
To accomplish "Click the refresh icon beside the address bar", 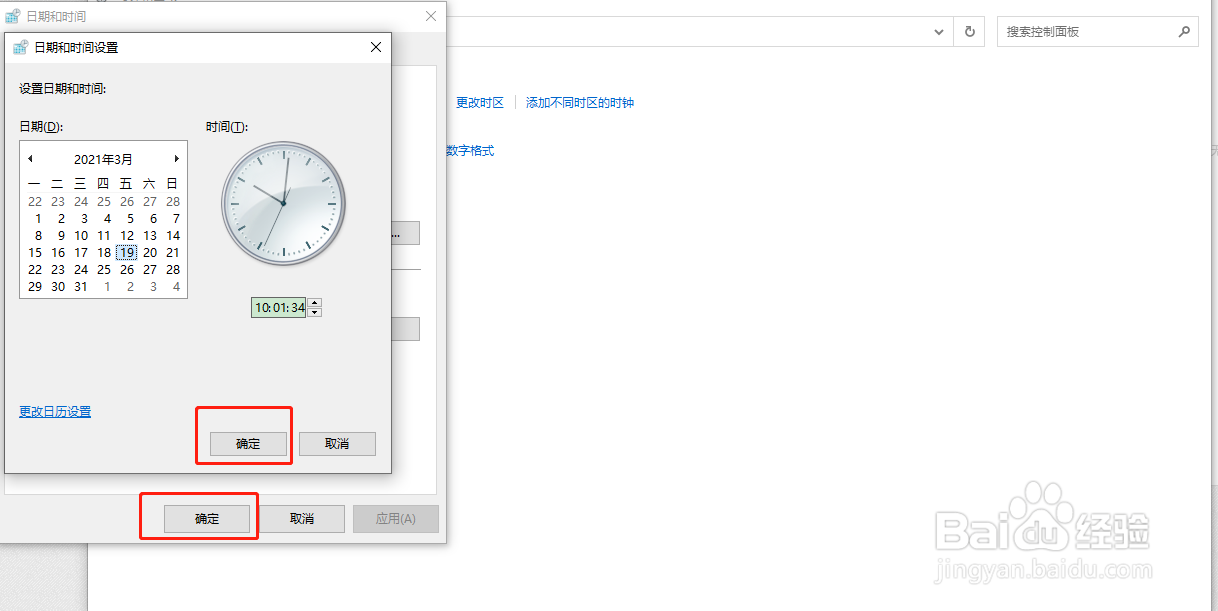I will click(x=968, y=31).
